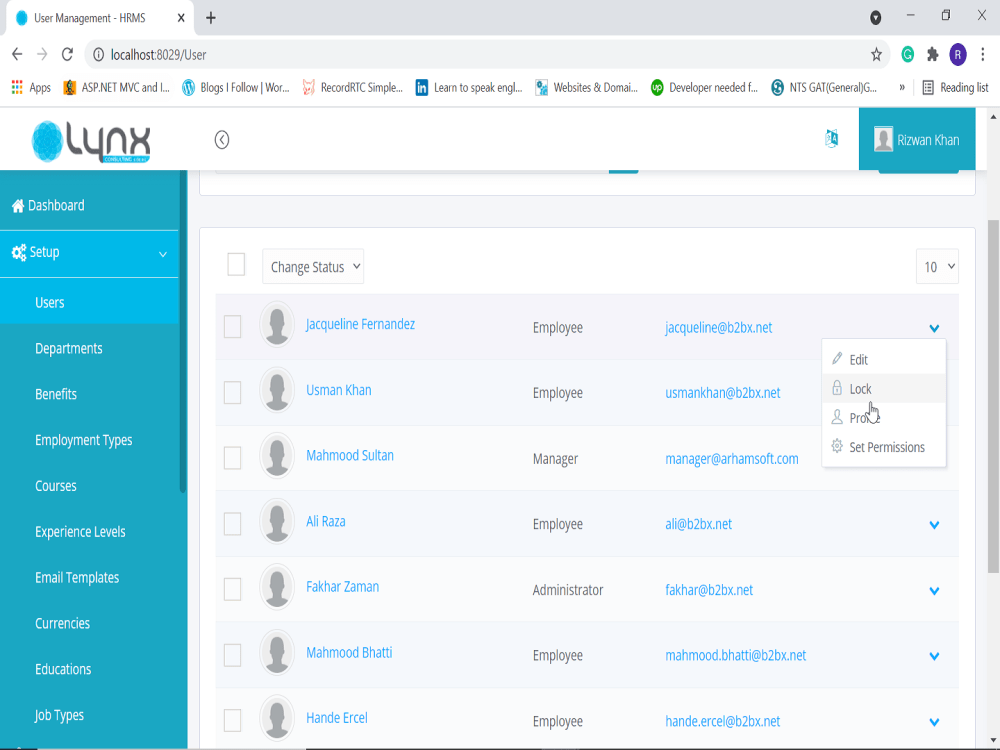Viewport: 1000px width, 750px height.
Task: Open Jacqueline Fernandez profile link
Action: (x=360, y=324)
